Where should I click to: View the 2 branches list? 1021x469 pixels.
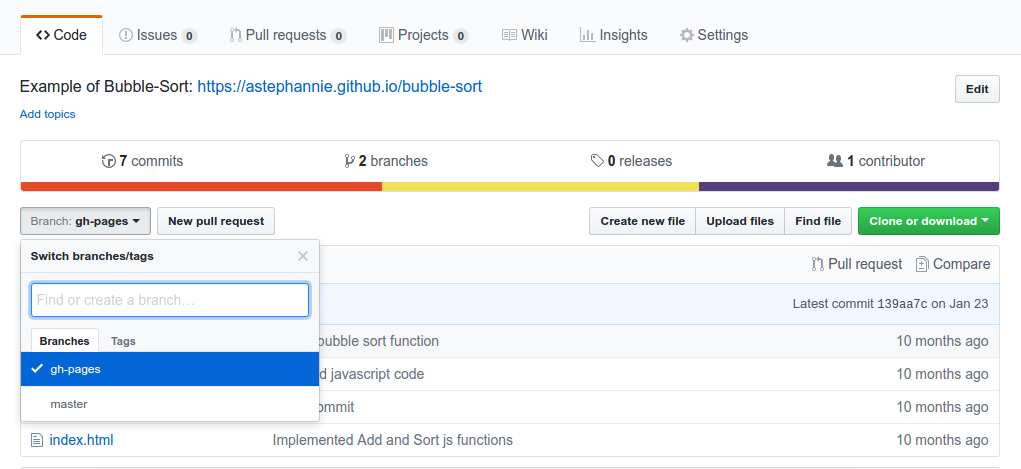pos(385,161)
